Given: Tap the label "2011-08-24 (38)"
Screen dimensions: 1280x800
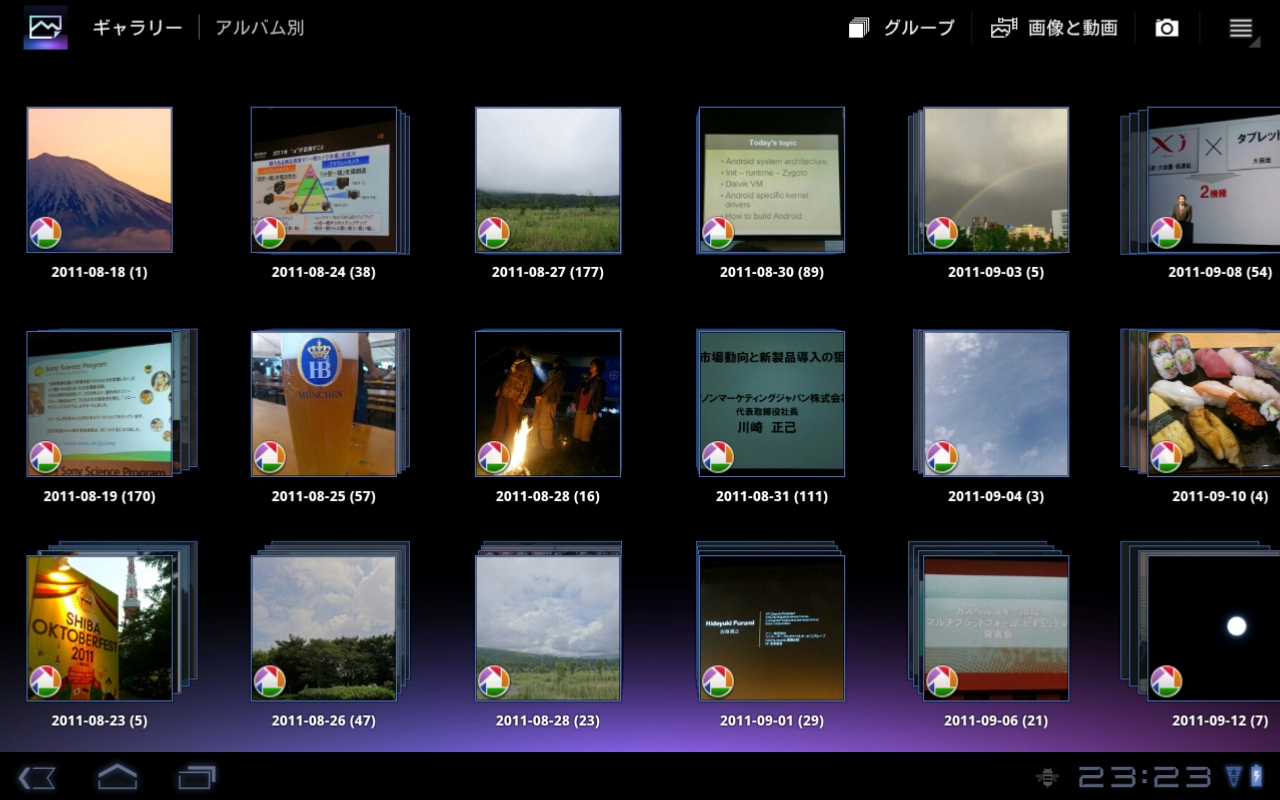Looking at the screenshot, I should 324,272.
